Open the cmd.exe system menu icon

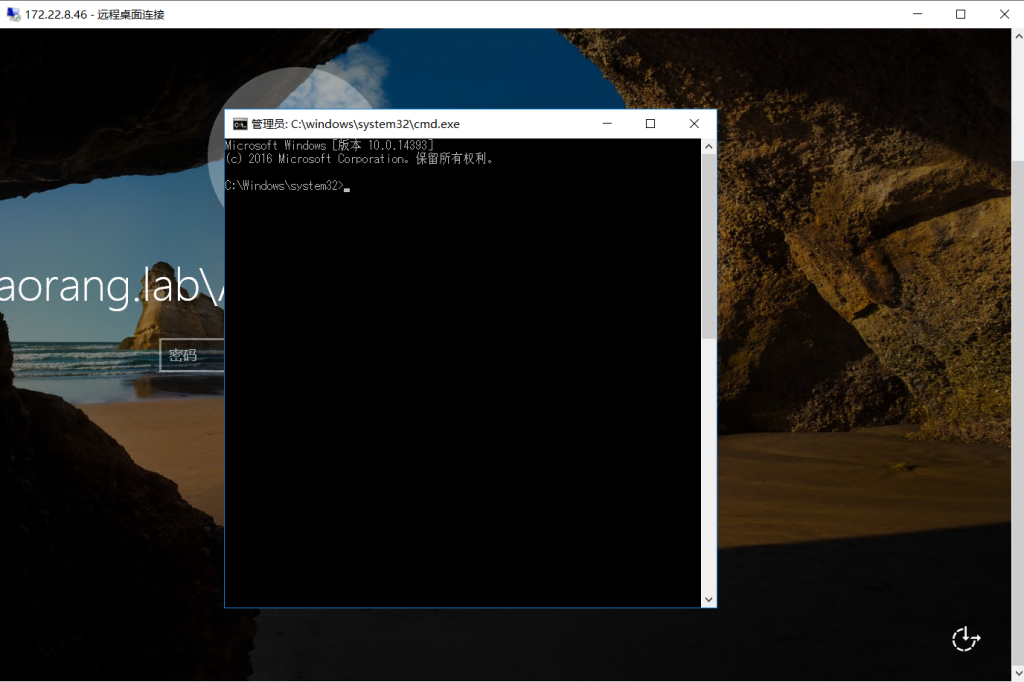point(240,124)
